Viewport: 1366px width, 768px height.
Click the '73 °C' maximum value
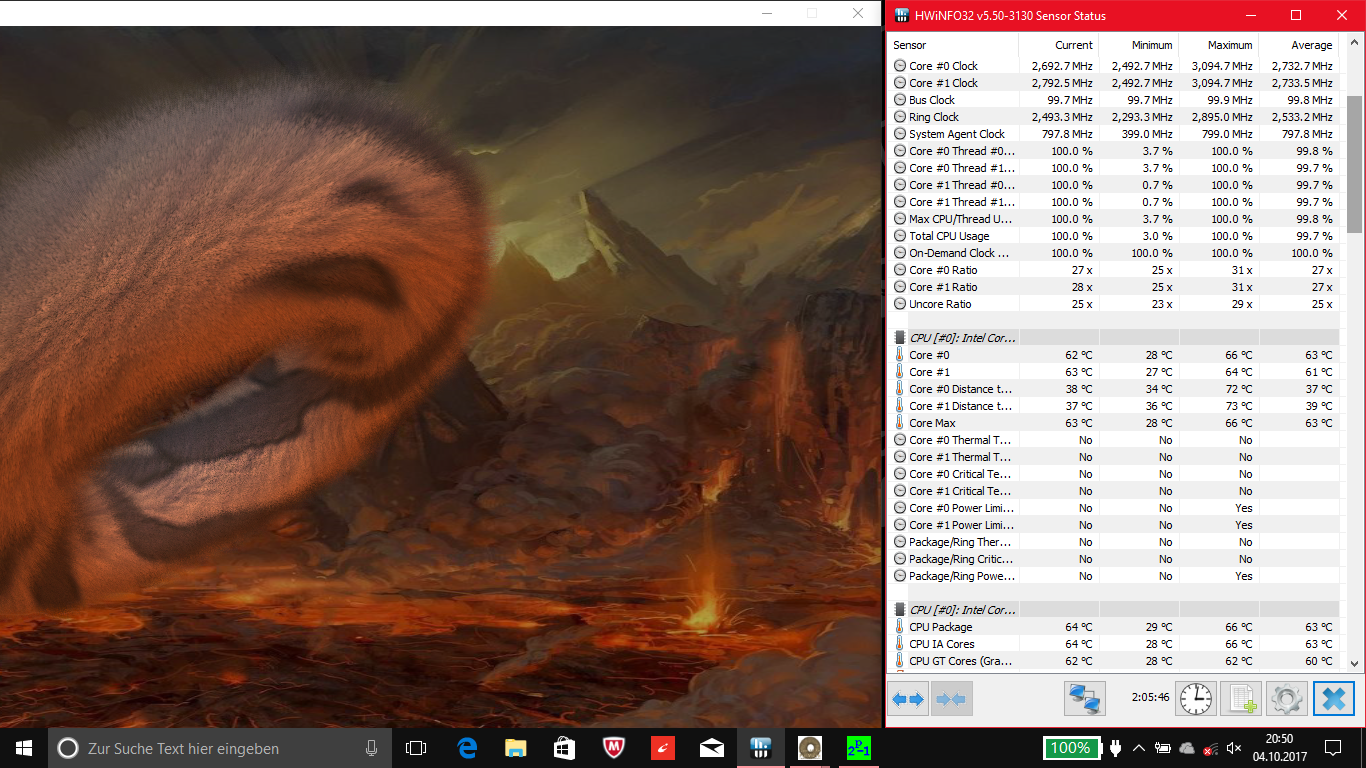click(x=1239, y=406)
